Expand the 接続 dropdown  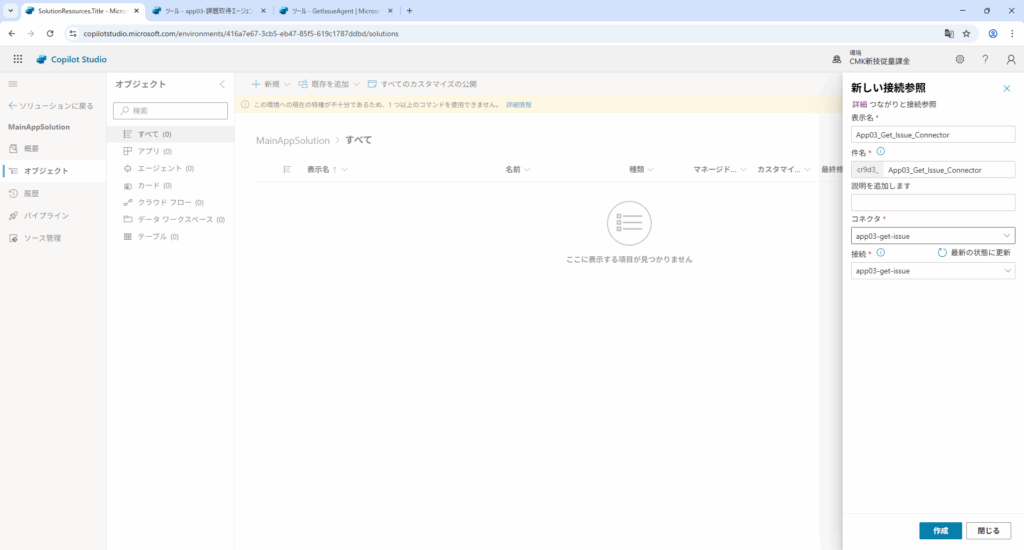pos(1006,271)
